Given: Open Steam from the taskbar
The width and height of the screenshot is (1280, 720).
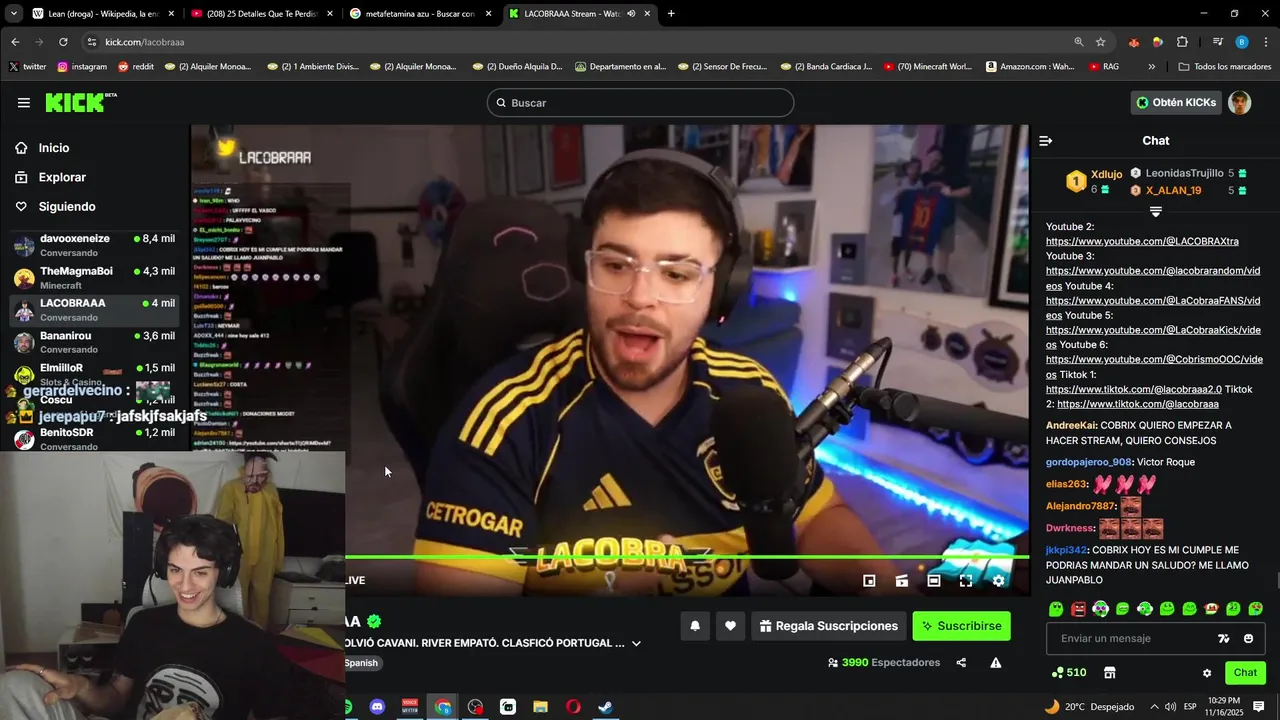Looking at the screenshot, I should [x=605, y=707].
